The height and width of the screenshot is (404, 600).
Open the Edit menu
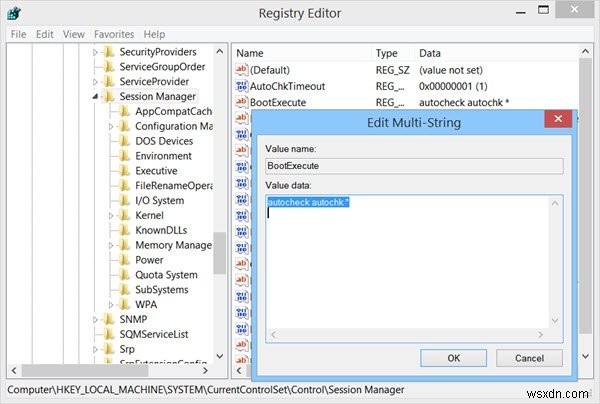pos(44,34)
